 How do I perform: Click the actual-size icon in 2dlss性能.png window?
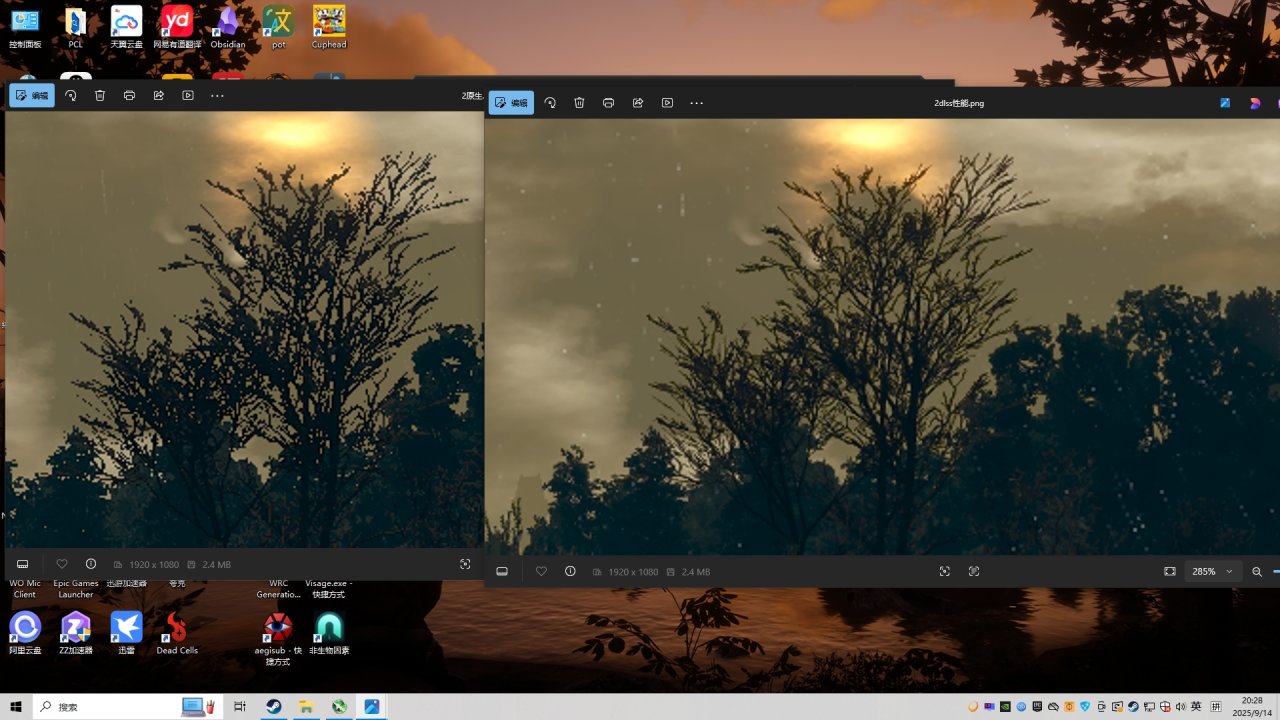[974, 571]
